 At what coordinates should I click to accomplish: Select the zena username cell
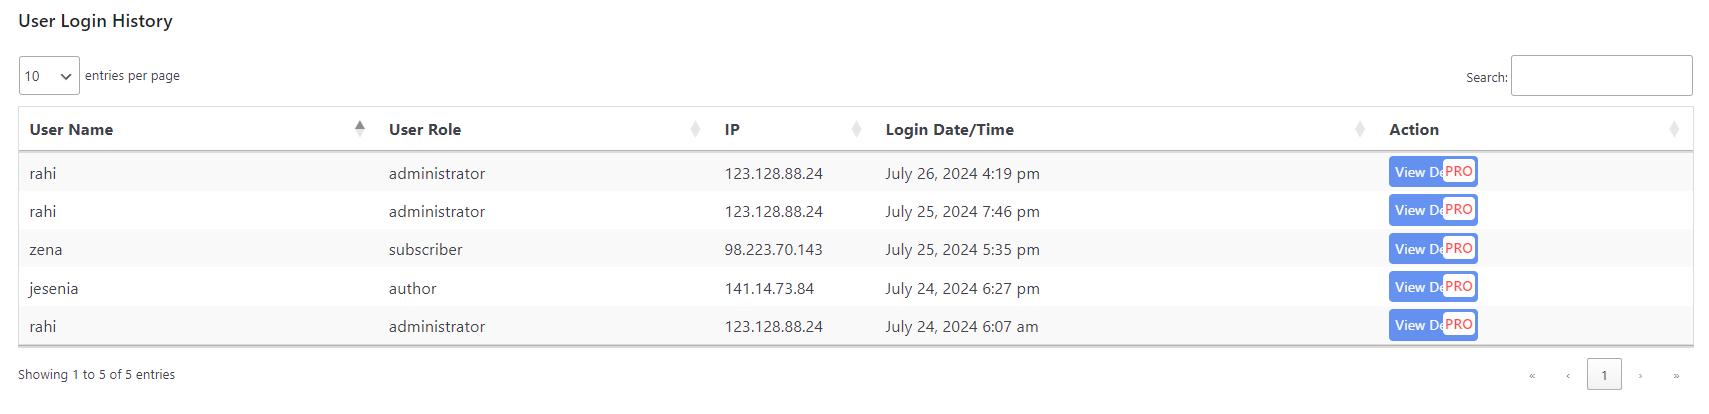tap(46, 250)
